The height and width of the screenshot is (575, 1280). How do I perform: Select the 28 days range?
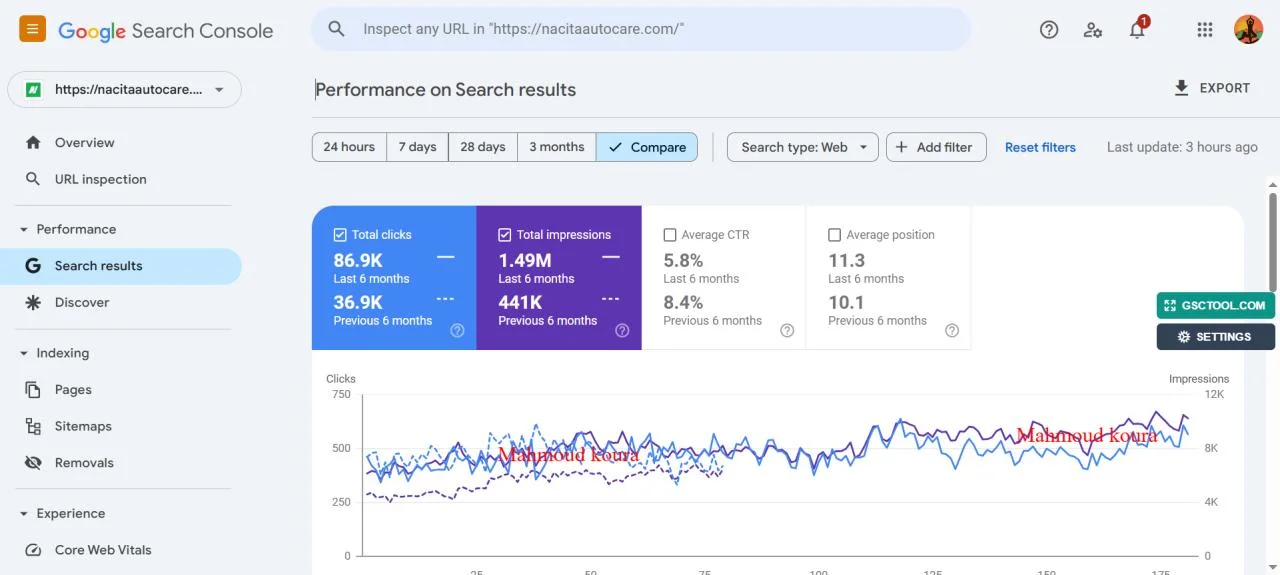tap(483, 147)
